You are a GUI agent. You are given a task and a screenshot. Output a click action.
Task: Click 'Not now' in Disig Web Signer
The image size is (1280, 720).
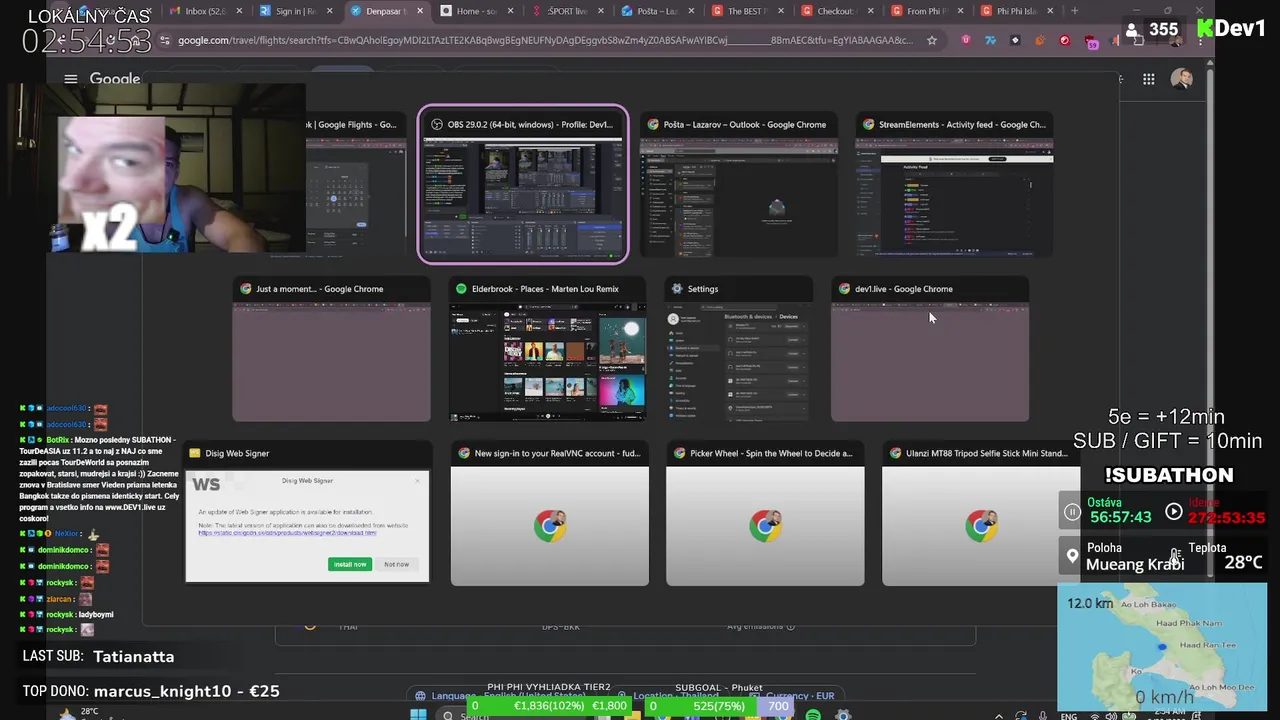tap(396, 564)
